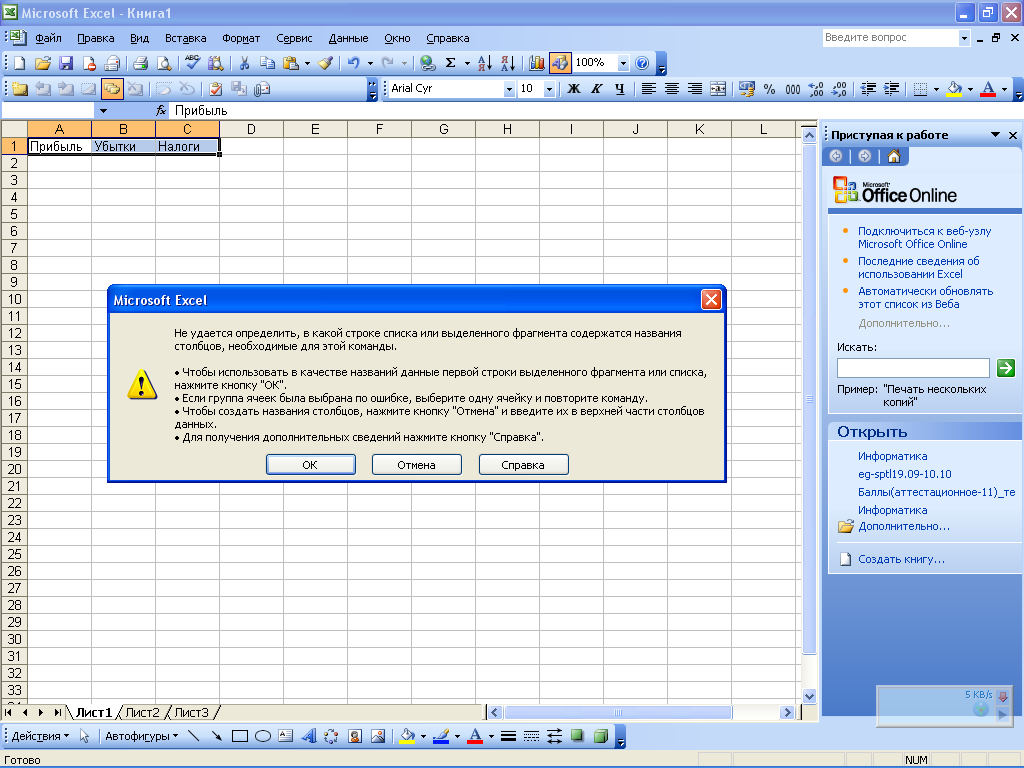
Task: Merge and center cells icon
Action: click(x=718, y=89)
